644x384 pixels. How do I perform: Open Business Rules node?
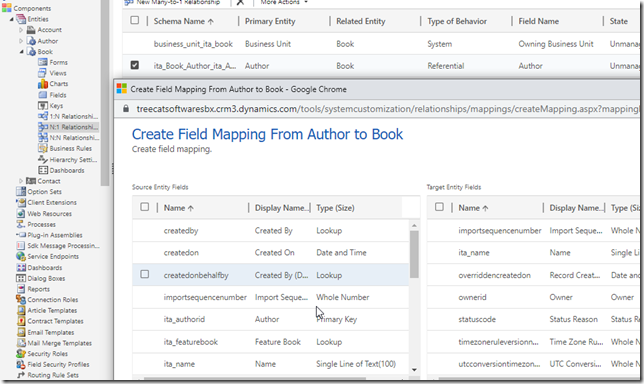point(64,148)
